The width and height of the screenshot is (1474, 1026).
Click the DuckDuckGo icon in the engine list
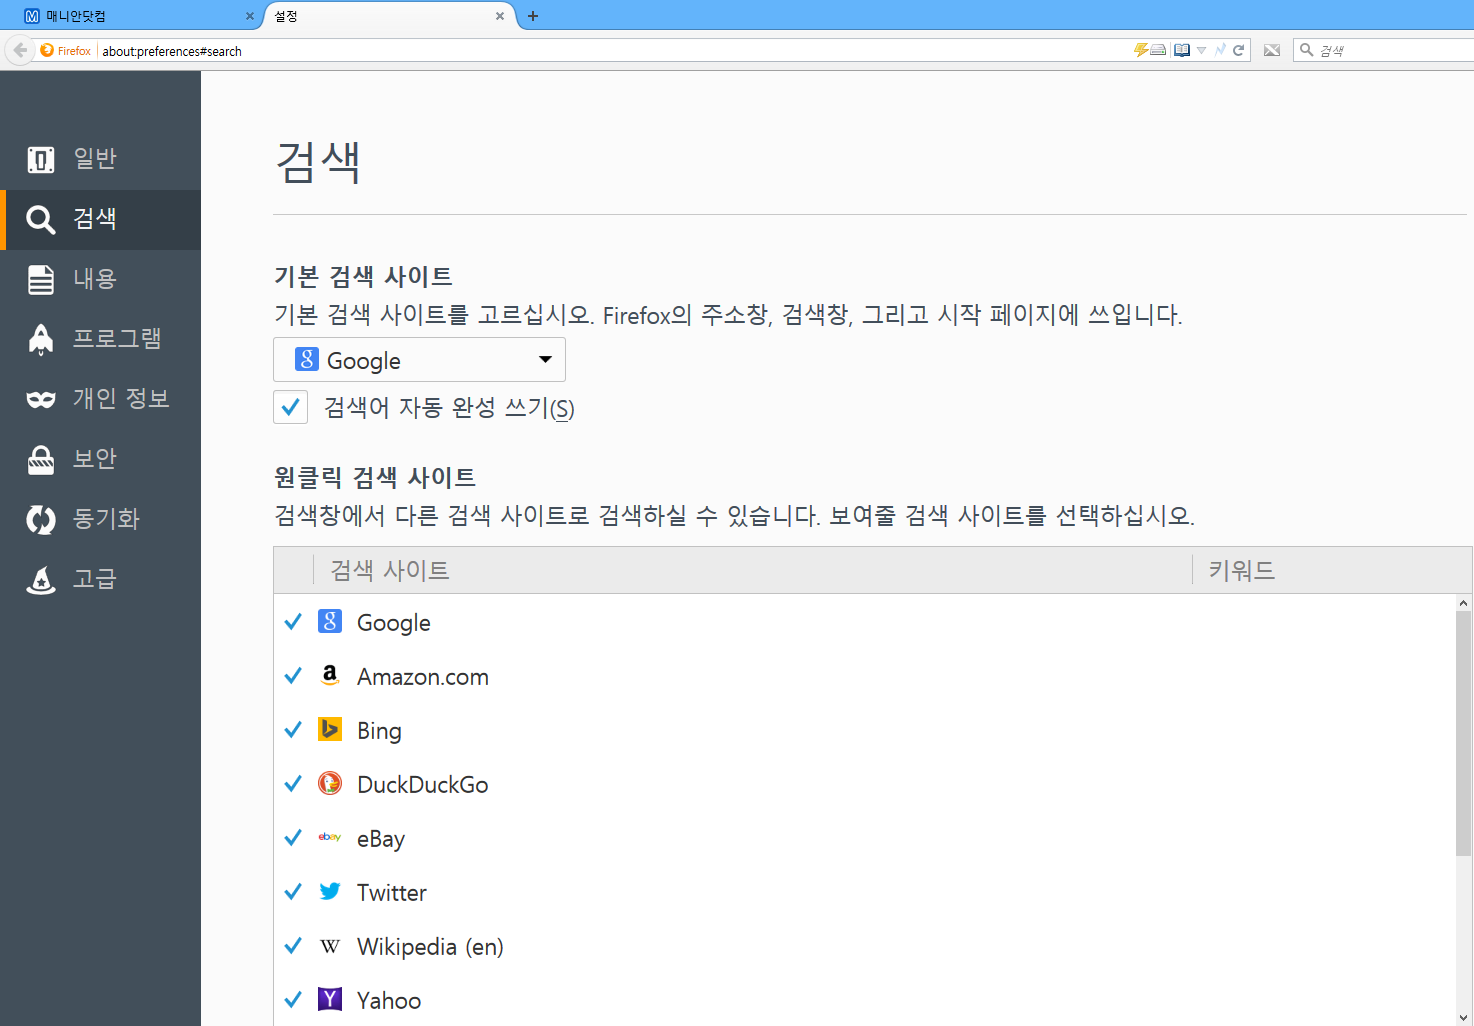(x=330, y=783)
